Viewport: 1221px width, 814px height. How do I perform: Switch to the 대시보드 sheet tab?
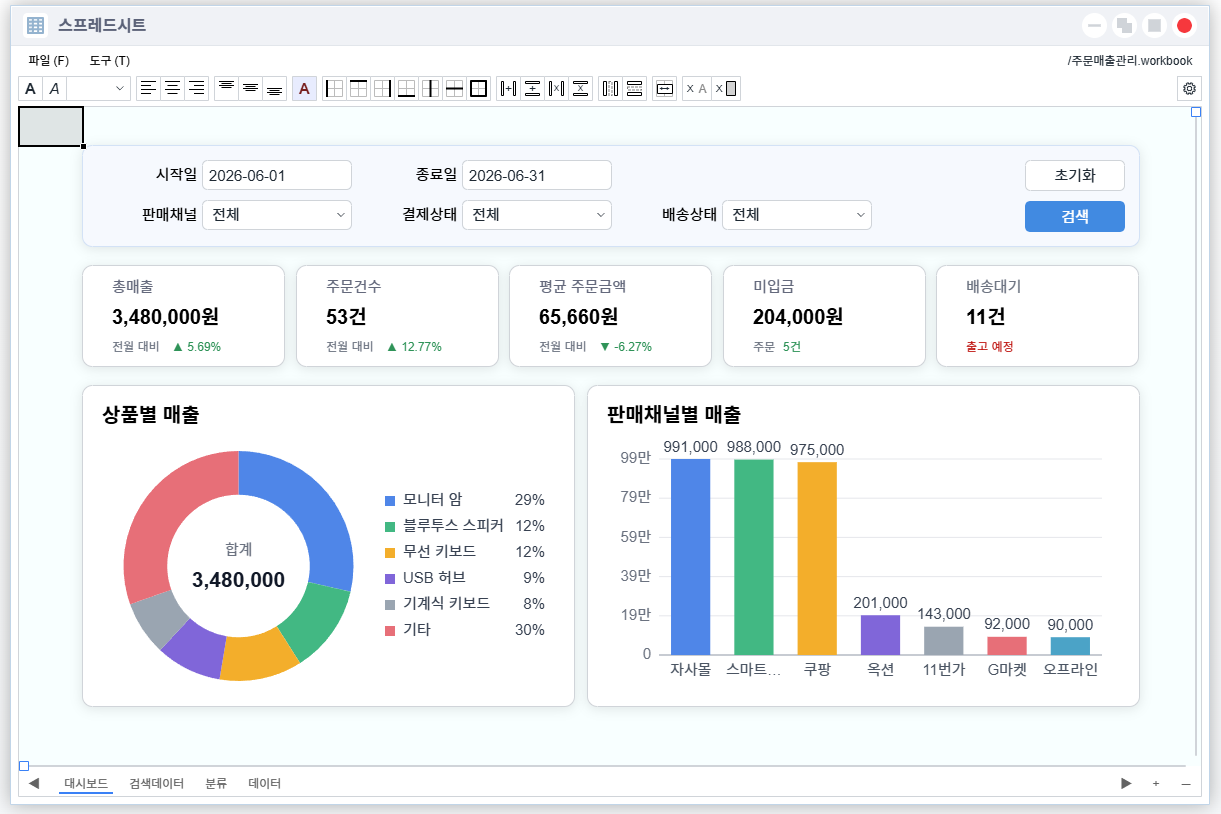coord(86,784)
